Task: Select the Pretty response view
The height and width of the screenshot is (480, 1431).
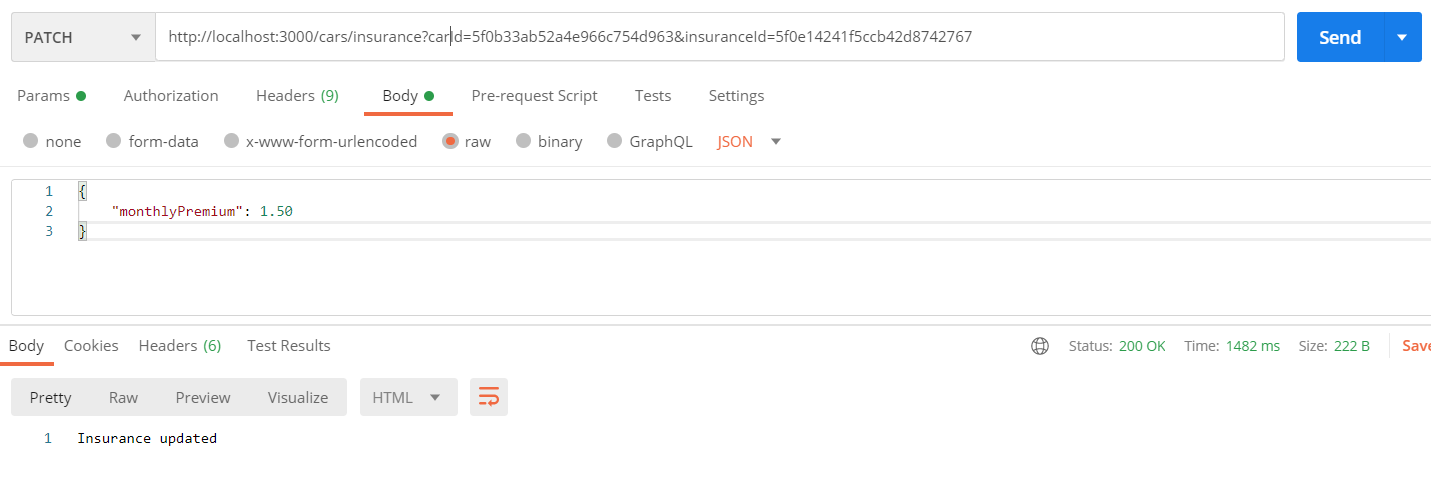Action: tap(50, 397)
